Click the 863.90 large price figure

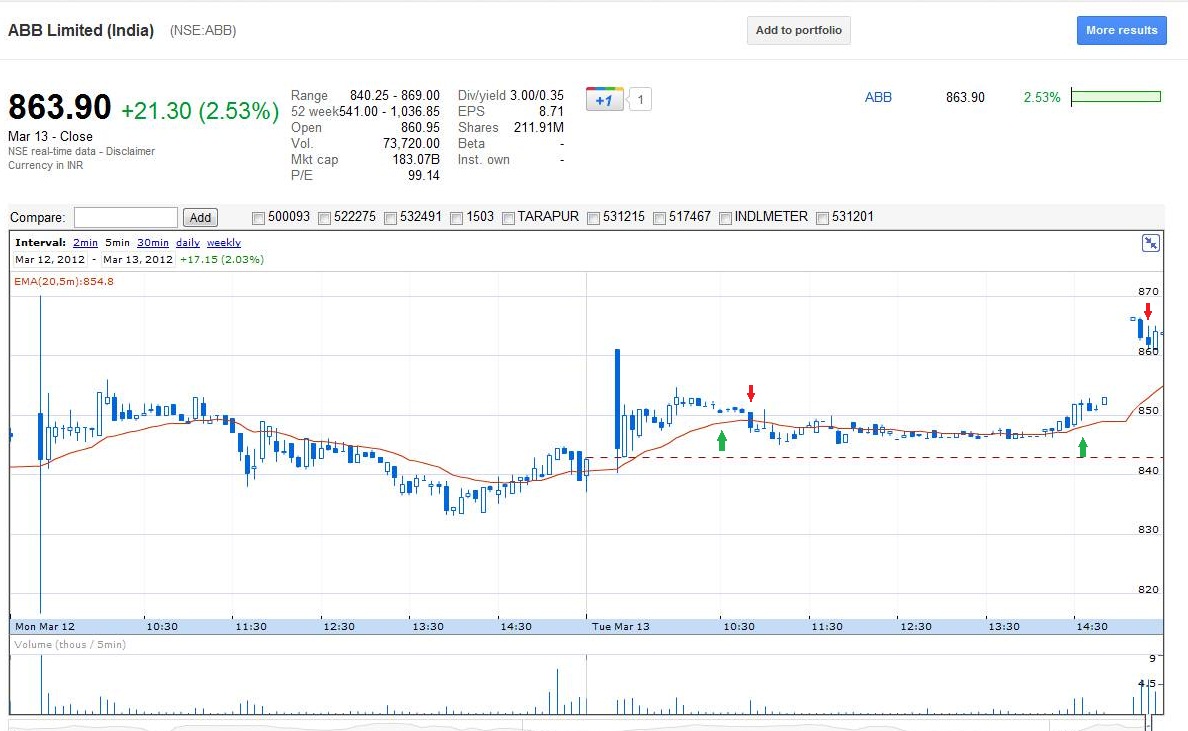[60, 107]
